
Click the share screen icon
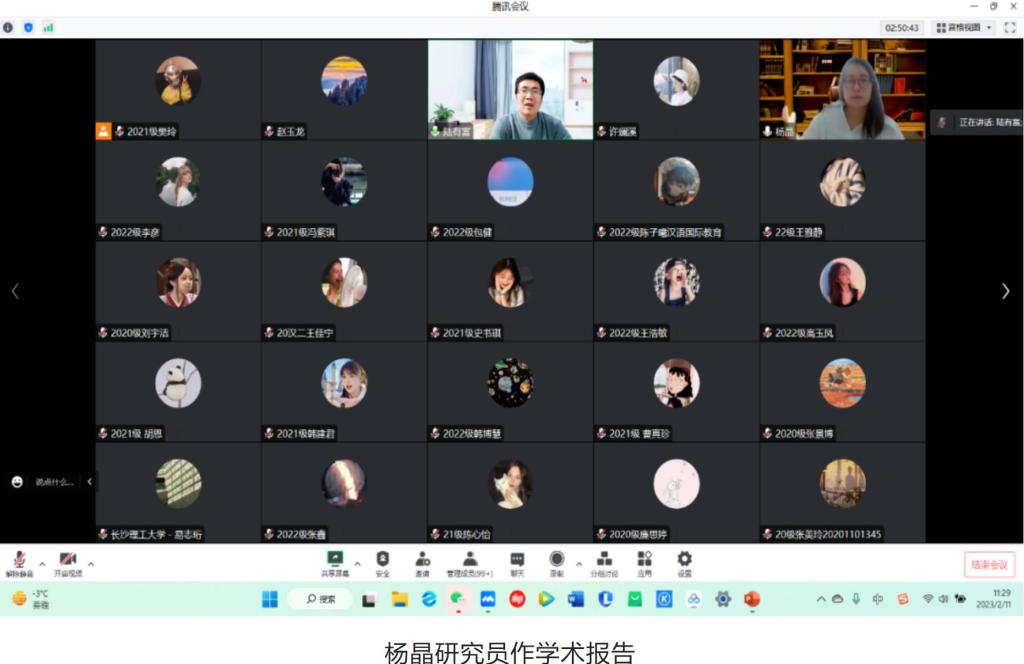click(x=335, y=560)
